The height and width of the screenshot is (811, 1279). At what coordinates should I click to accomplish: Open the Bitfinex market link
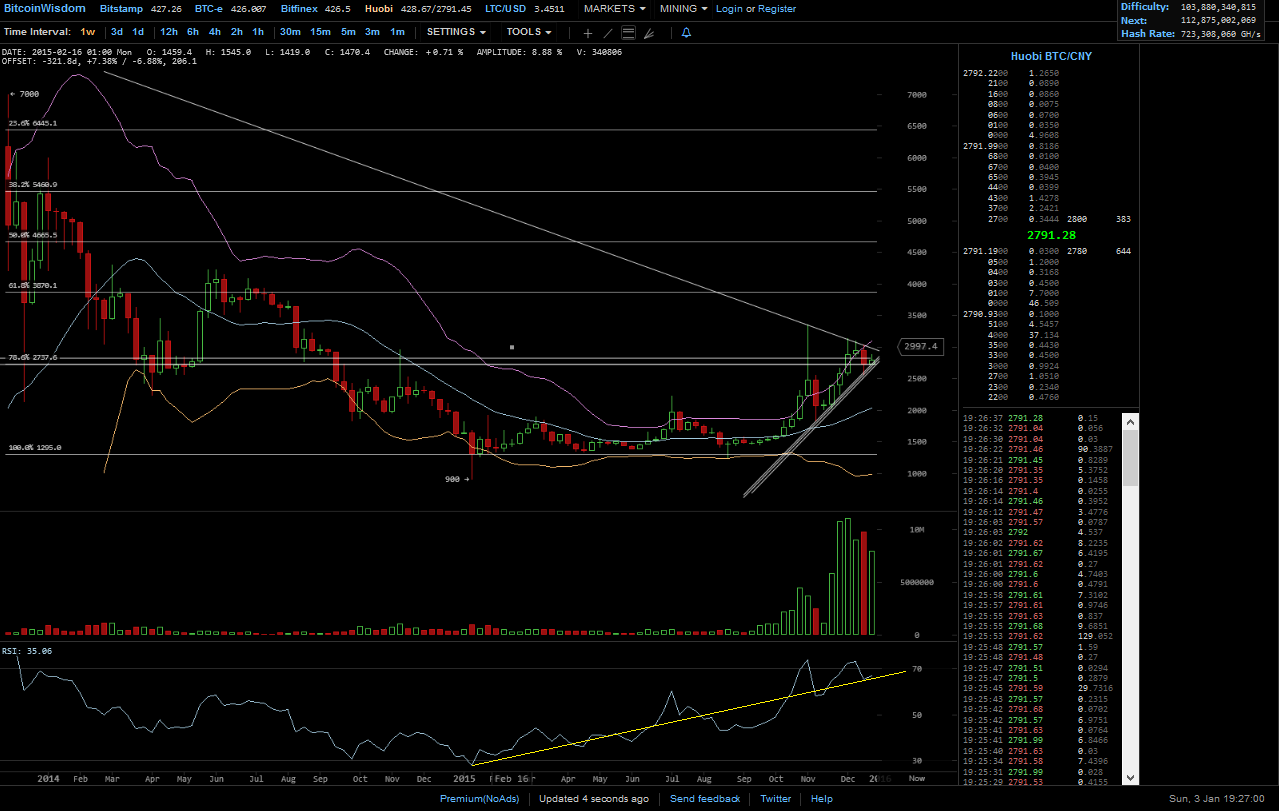(x=300, y=8)
